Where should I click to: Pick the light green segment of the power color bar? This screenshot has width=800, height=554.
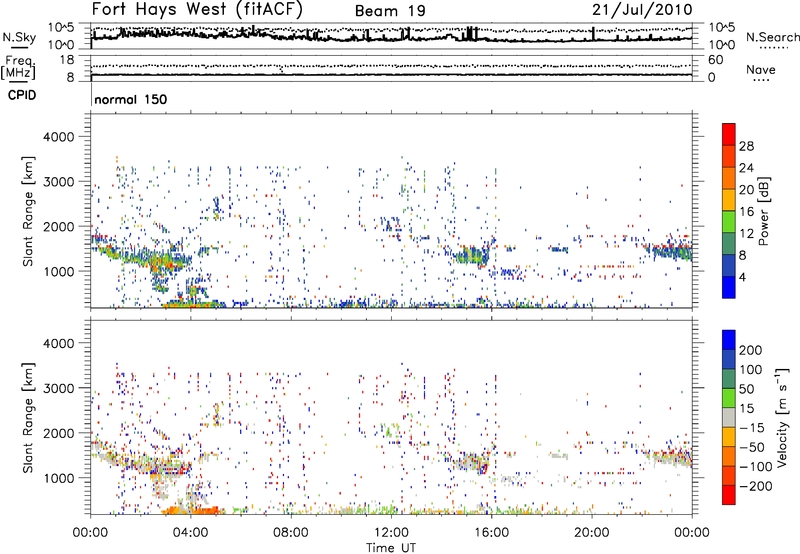tap(729, 222)
